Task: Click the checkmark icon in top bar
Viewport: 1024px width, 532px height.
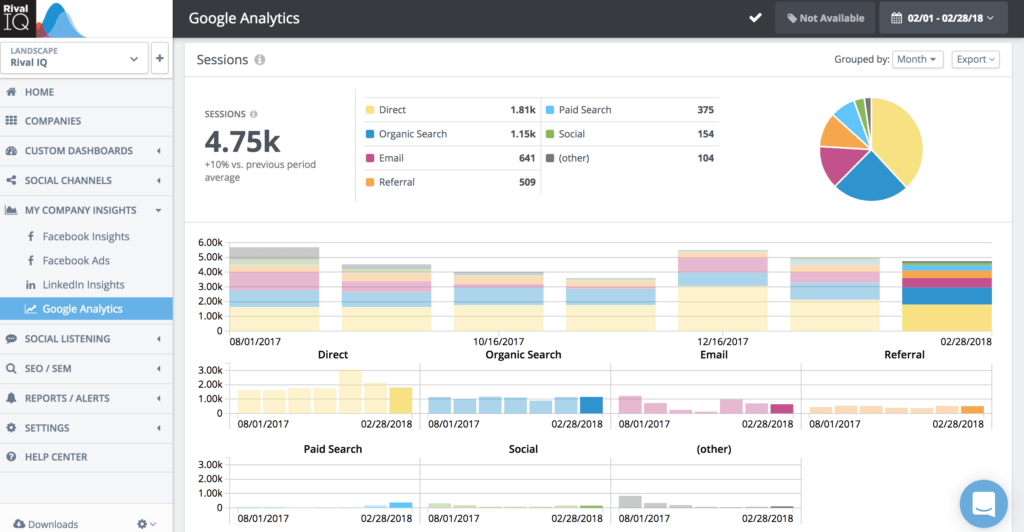Action: pos(756,18)
